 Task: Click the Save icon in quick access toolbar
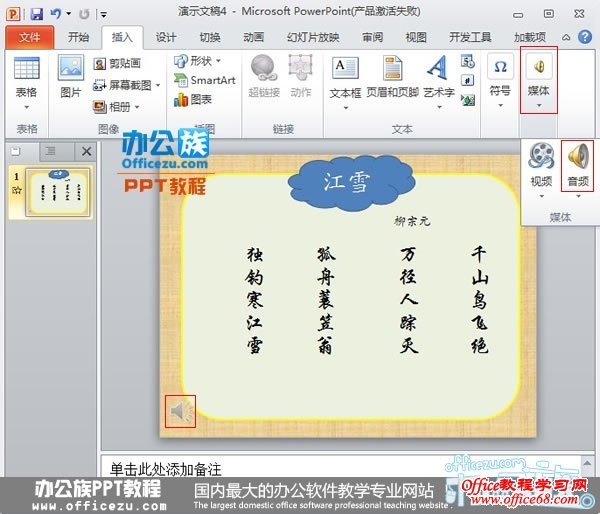pyautogui.click(x=37, y=14)
